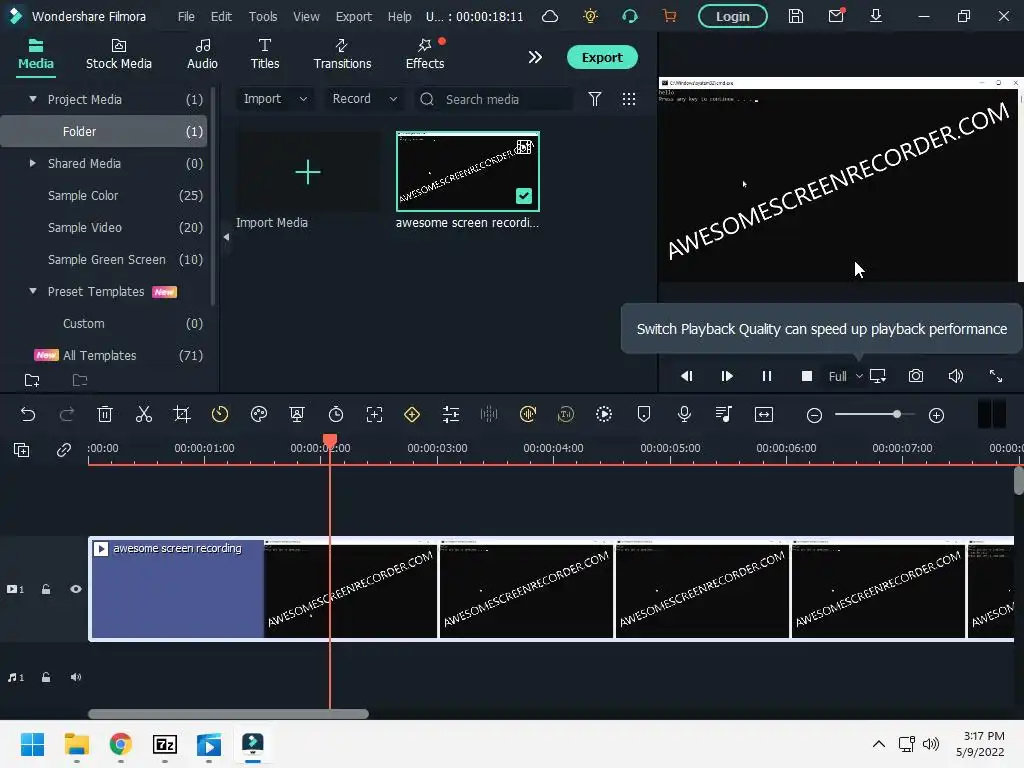Image resolution: width=1024 pixels, height=768 pixels.
Task: Open the crop tool icon
Action: [x=182, y=414]
